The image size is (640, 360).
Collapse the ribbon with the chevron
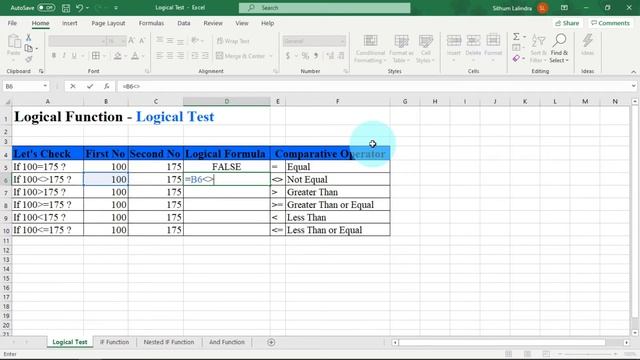[x=633, y=72]
